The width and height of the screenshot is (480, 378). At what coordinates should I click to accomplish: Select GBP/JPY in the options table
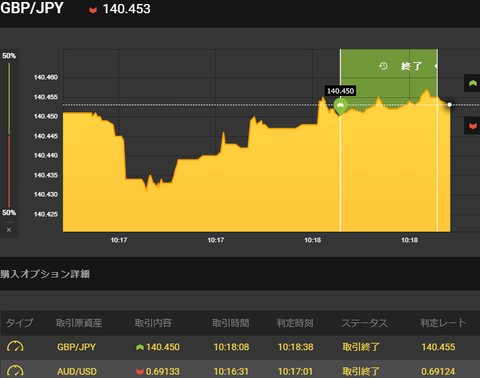click(x=76, y=347)
